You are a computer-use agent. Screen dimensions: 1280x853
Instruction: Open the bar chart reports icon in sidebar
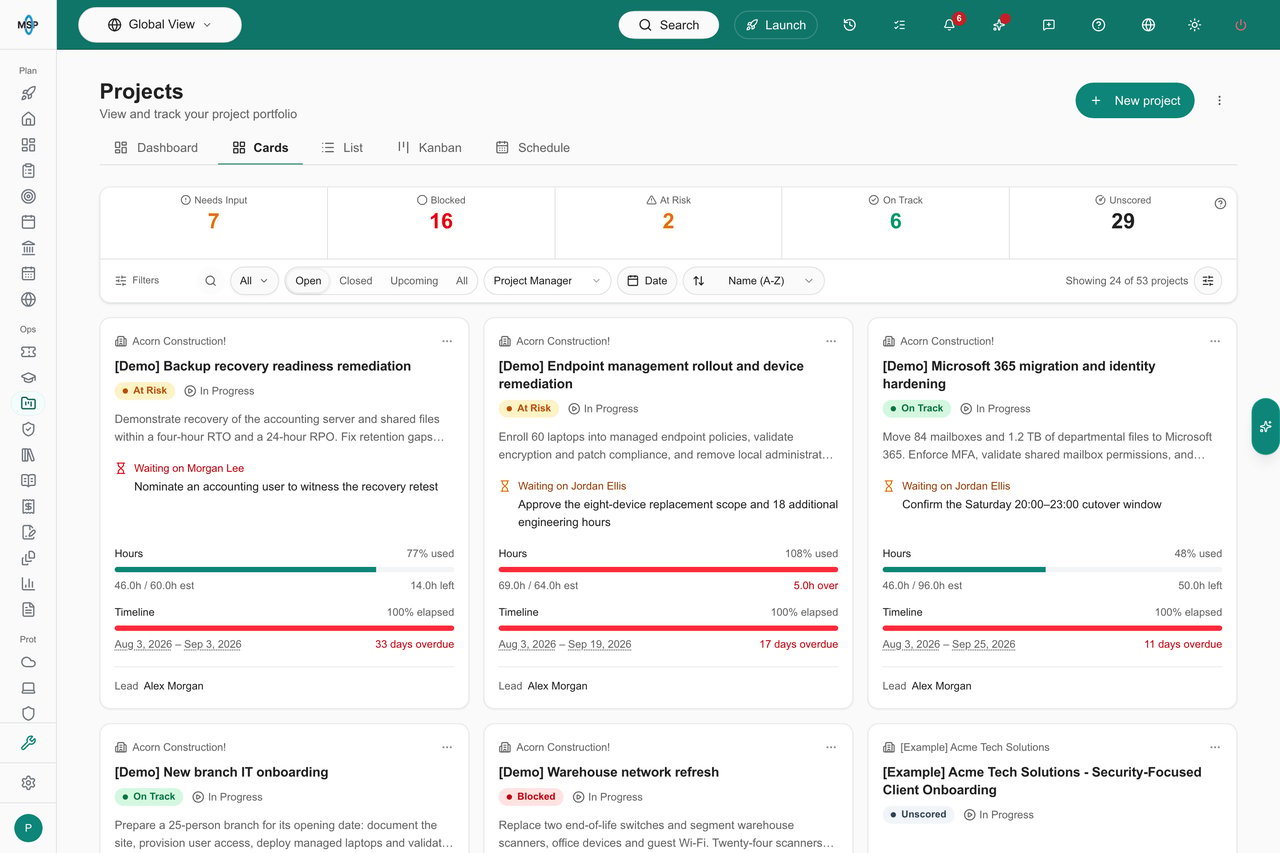[28, 584]
